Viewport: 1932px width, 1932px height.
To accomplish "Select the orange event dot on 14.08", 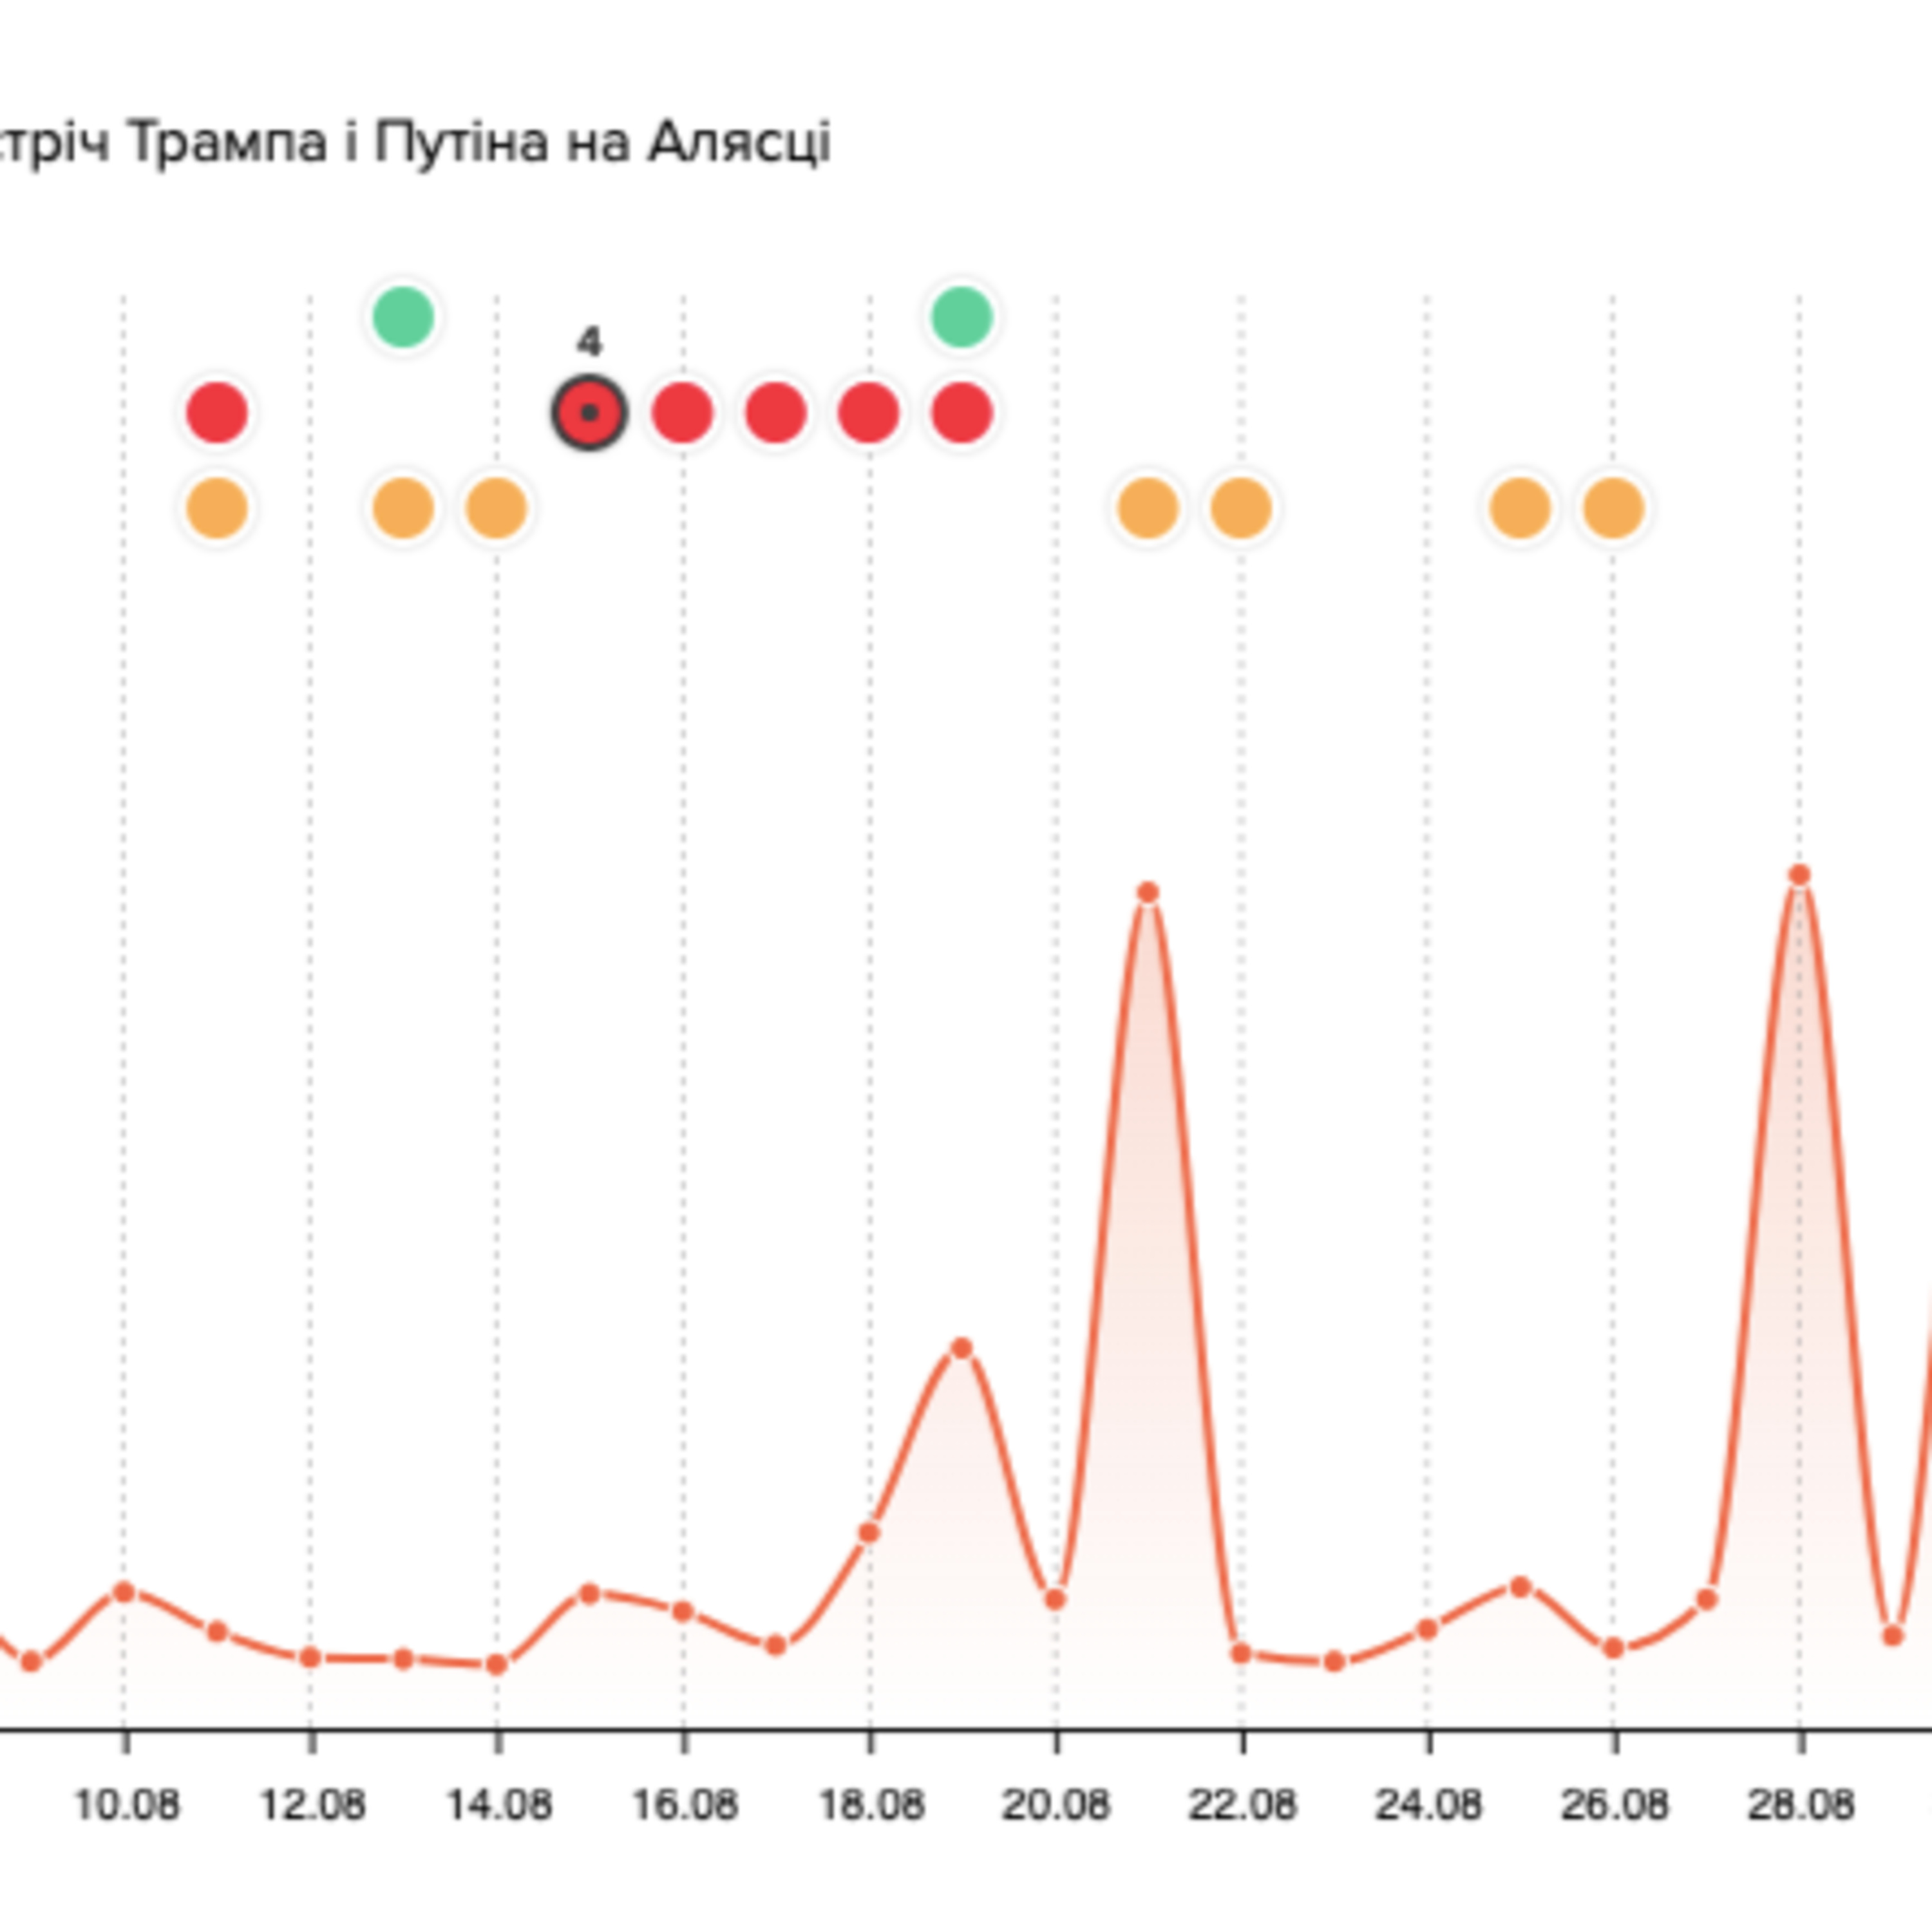I will click(x=496, y=508).
